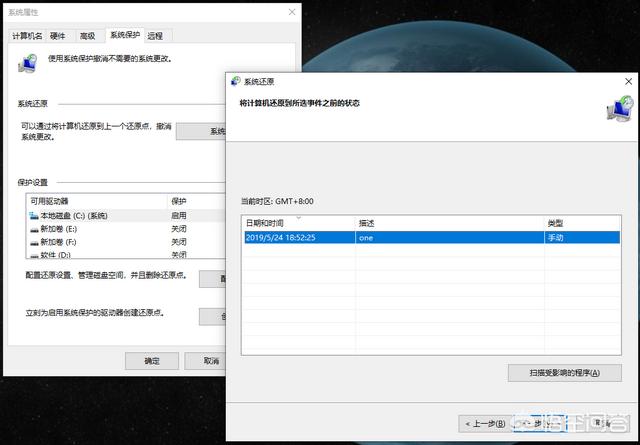
Task: Click the 上一步 back button
Action: coord(485,423)
